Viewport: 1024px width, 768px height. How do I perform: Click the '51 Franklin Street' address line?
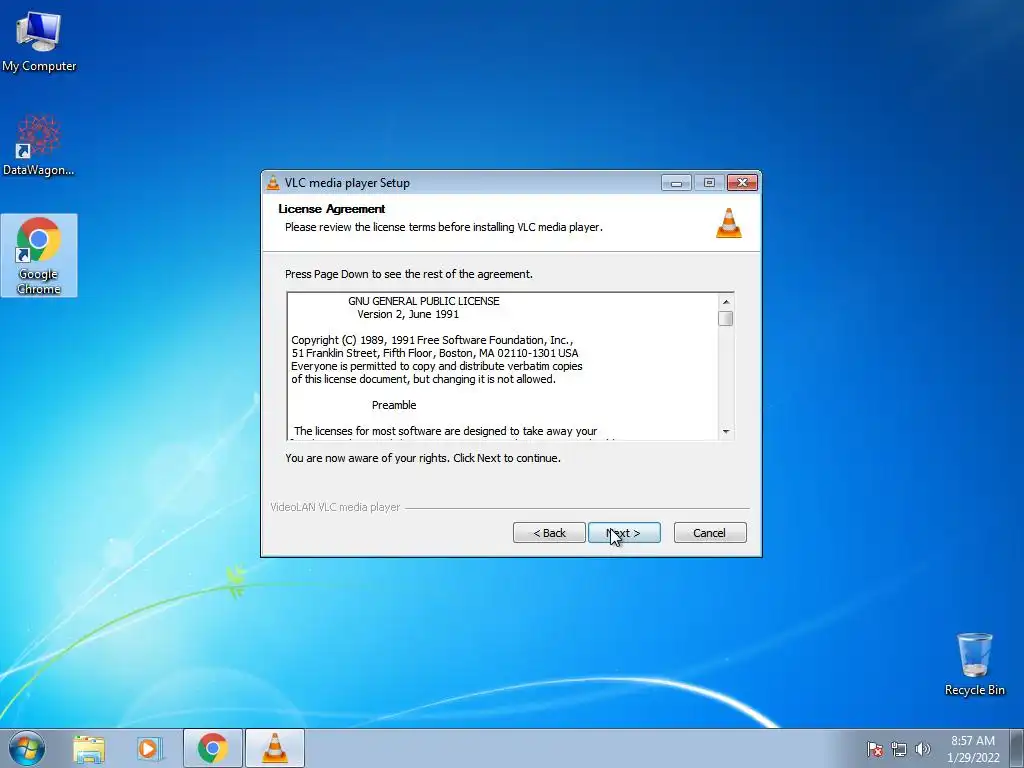point(435,353)
